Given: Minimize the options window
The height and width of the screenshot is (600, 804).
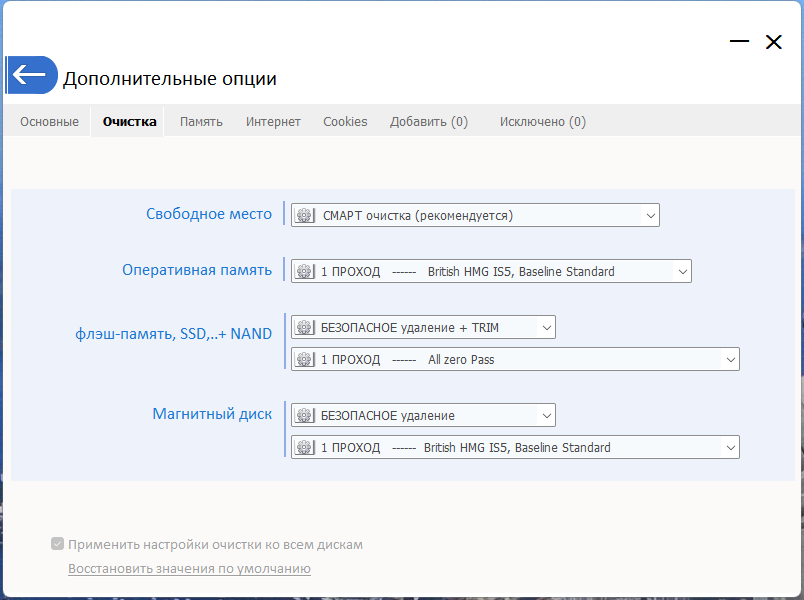Looking at the screenshot, I should tap(739, 41).
